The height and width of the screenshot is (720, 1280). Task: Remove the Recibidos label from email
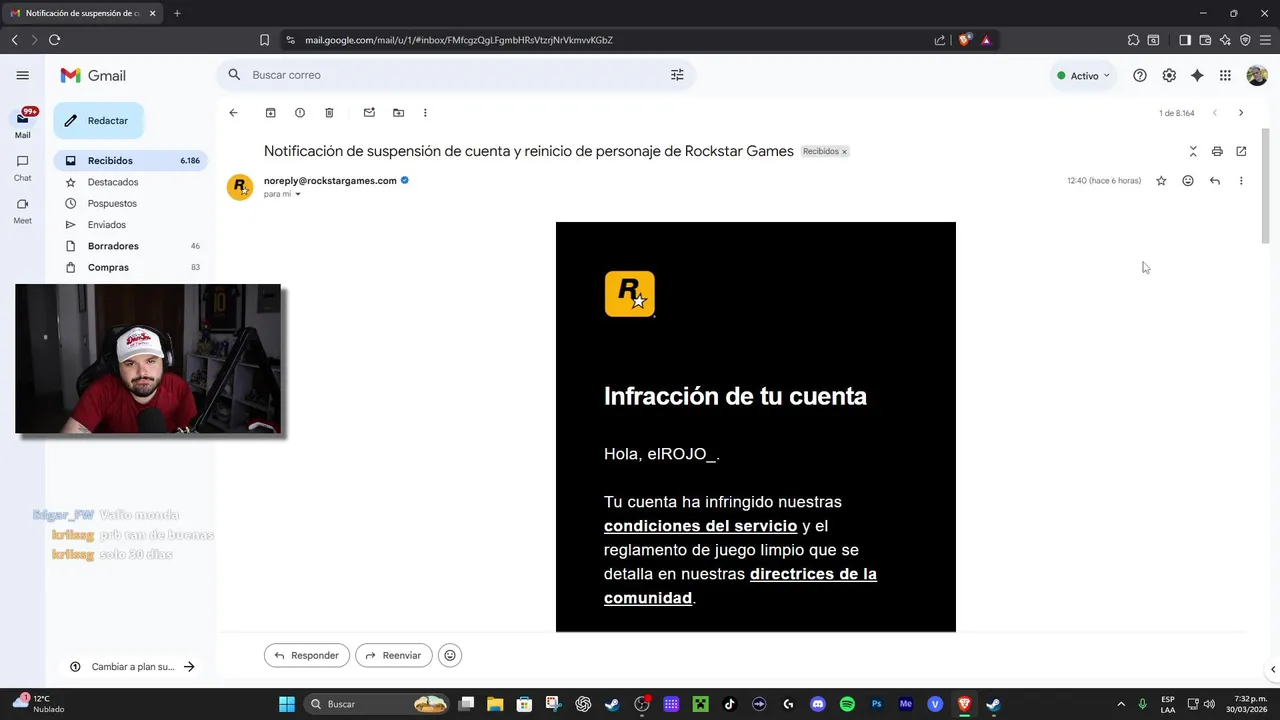[844, 152]
